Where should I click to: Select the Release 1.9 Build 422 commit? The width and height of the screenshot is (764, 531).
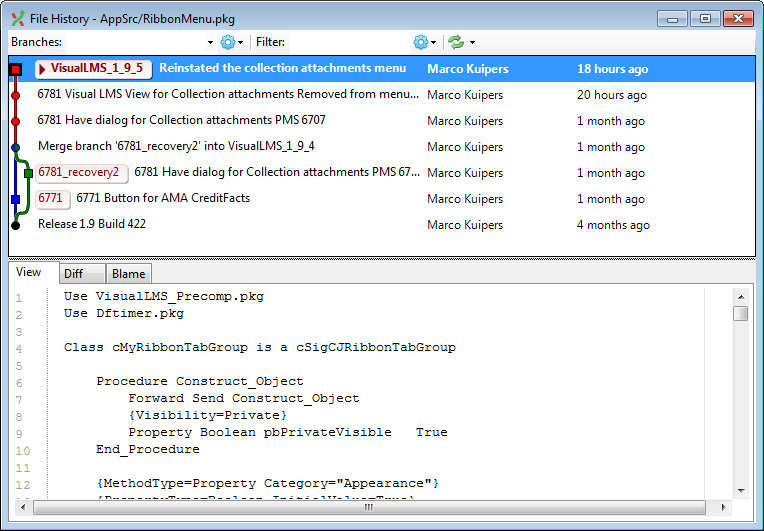[x=92, y=225]
